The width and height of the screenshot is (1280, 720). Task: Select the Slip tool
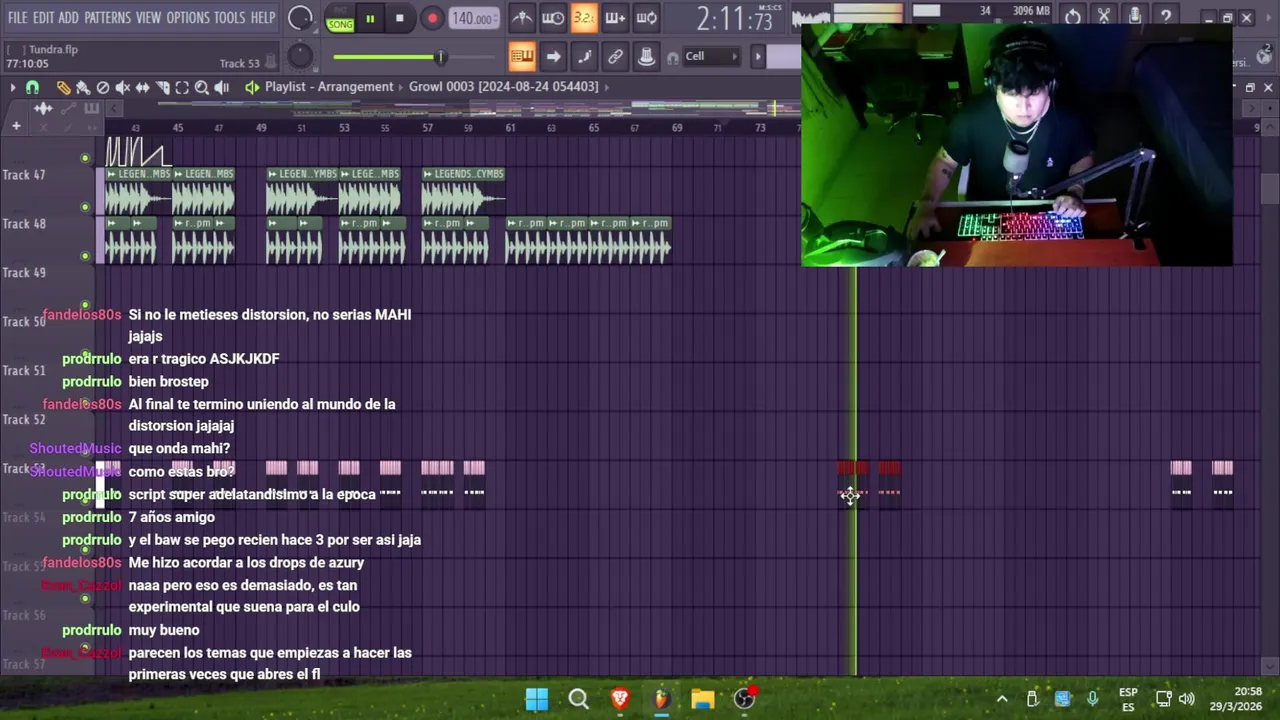(x=142, y=87)
